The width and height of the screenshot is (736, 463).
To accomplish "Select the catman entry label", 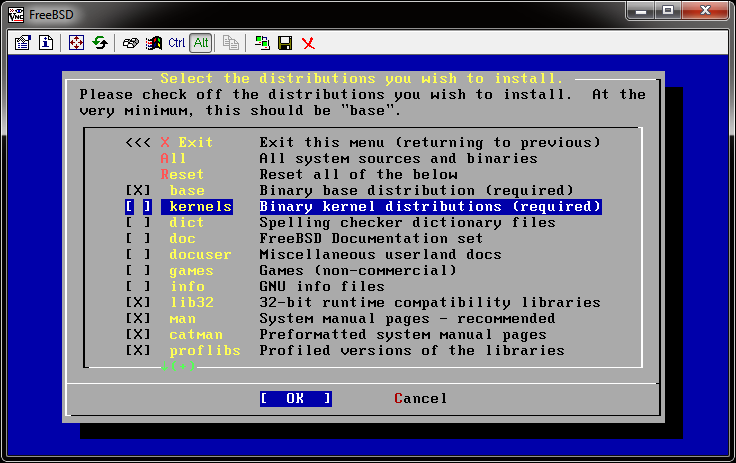I will coord(196,334).
